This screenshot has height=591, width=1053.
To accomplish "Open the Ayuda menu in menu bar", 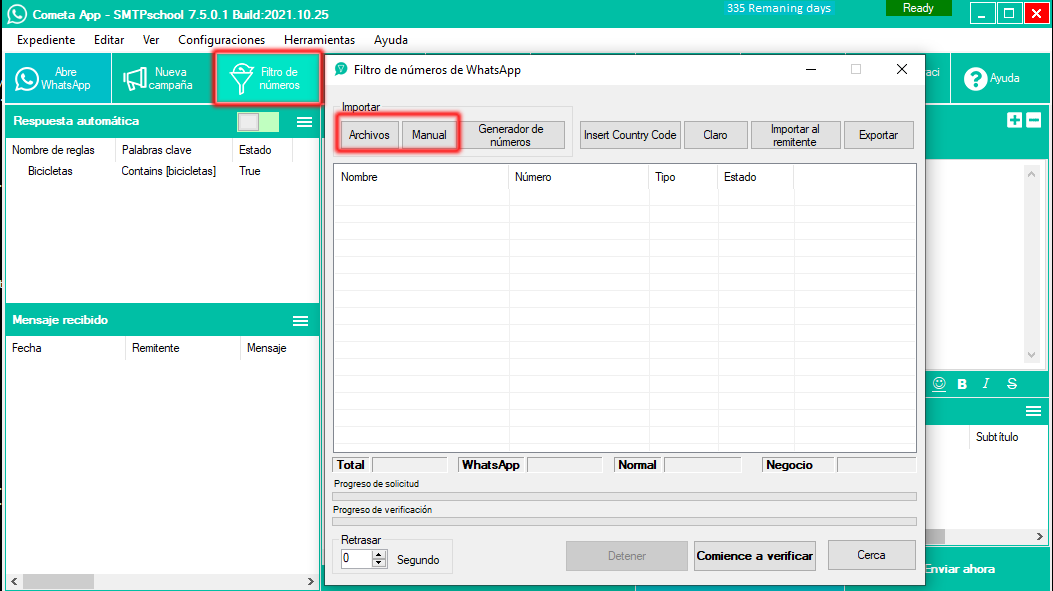I will (x=391, y=40).
